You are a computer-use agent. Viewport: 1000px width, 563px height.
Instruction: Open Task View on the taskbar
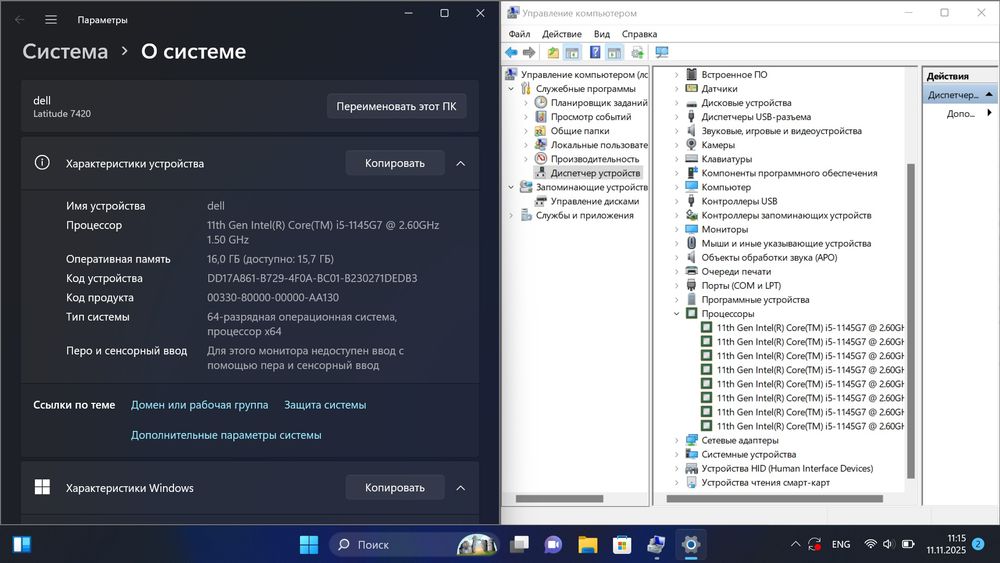point(519,545)
